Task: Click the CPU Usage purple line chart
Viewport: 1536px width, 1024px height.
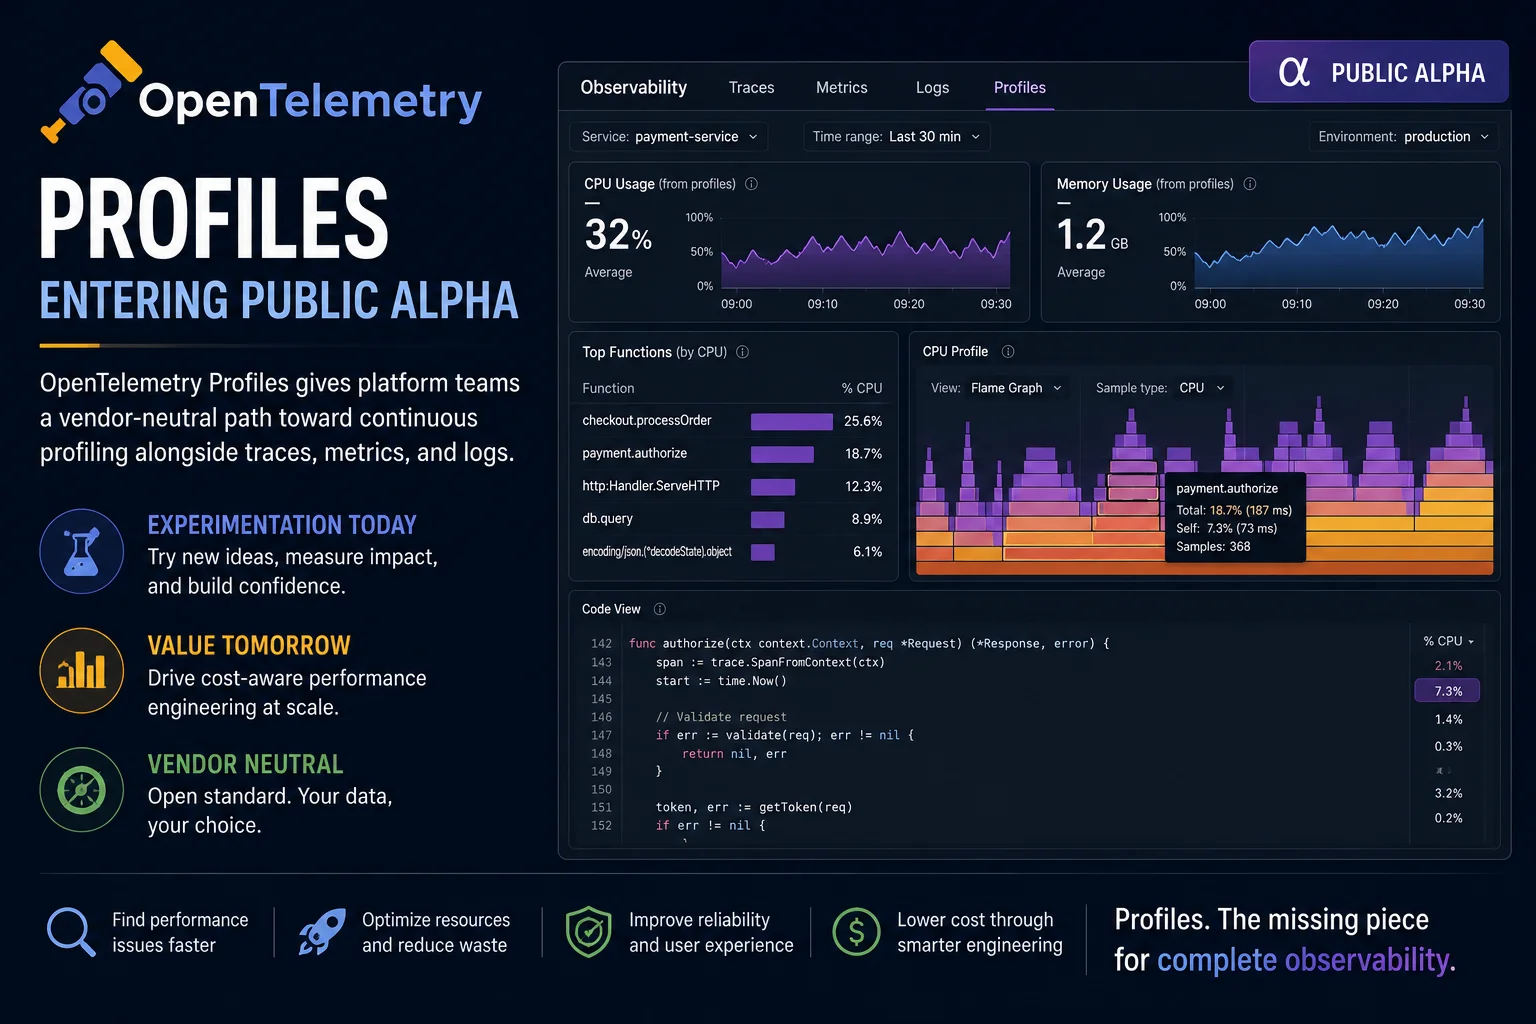Action: (866, 260)
